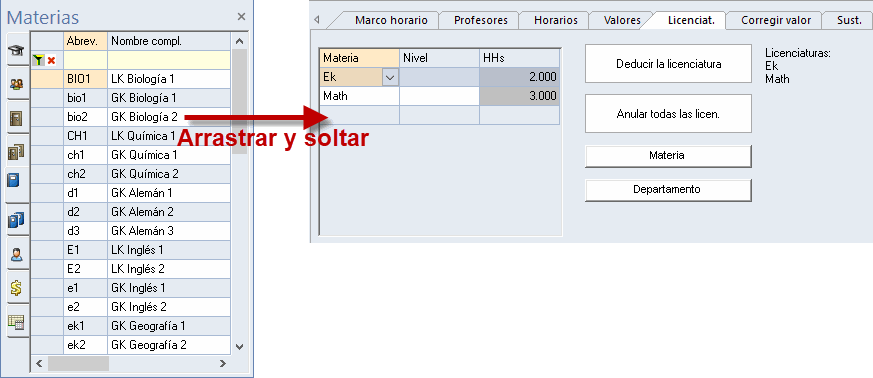Open the stacked blue books subject groups tab
Image resolution: width=873 pixels, height=378 pixels.
(17, 221)
